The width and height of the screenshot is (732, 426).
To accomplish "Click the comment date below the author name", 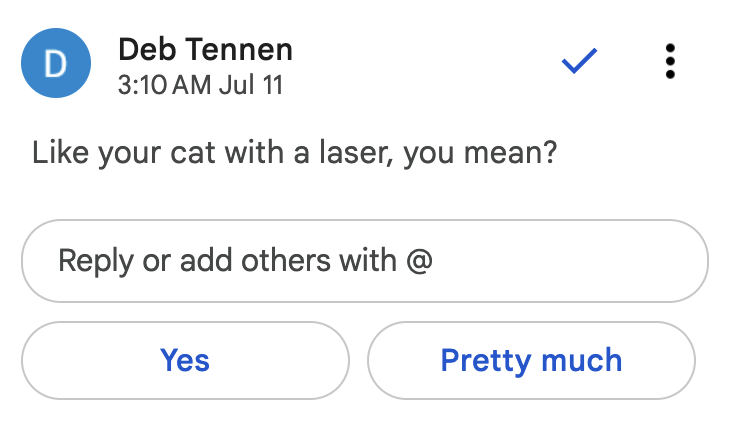I will click(200, 85).
